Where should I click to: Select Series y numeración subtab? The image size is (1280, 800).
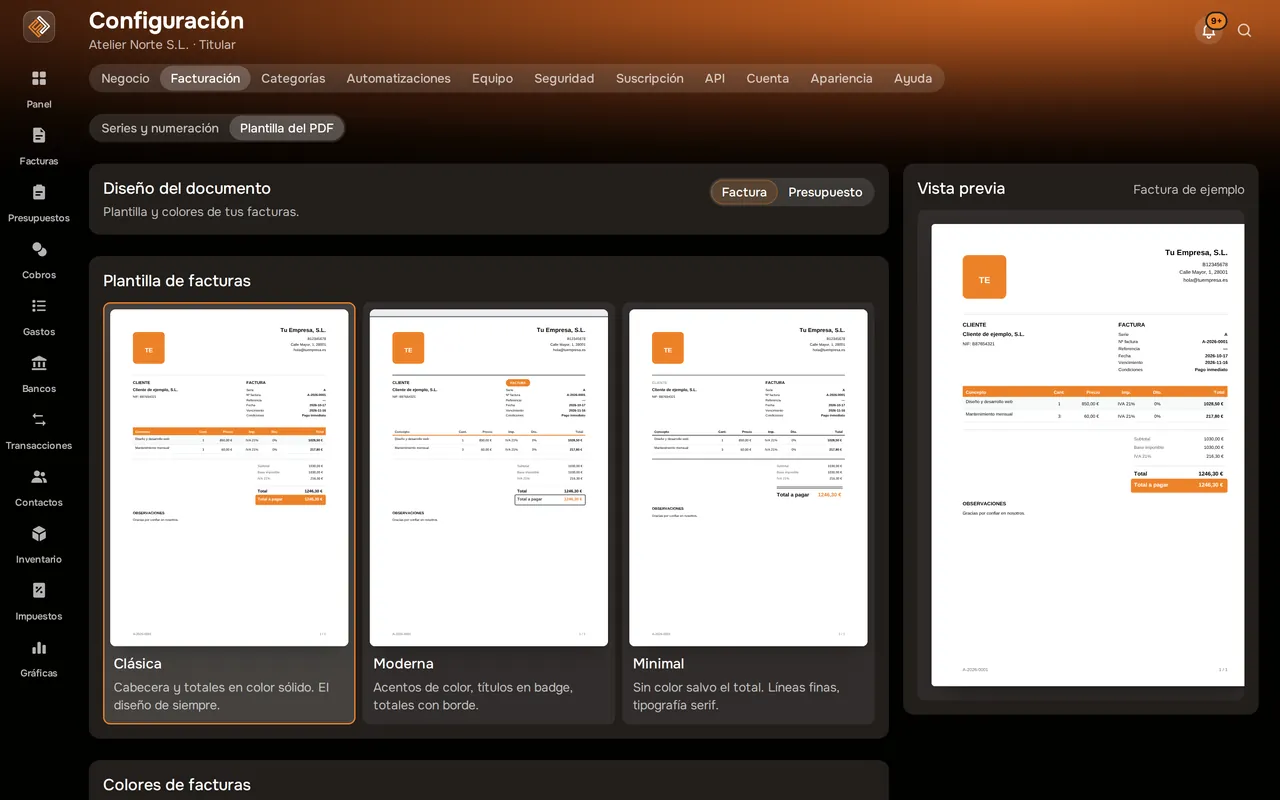click(160, 128)
